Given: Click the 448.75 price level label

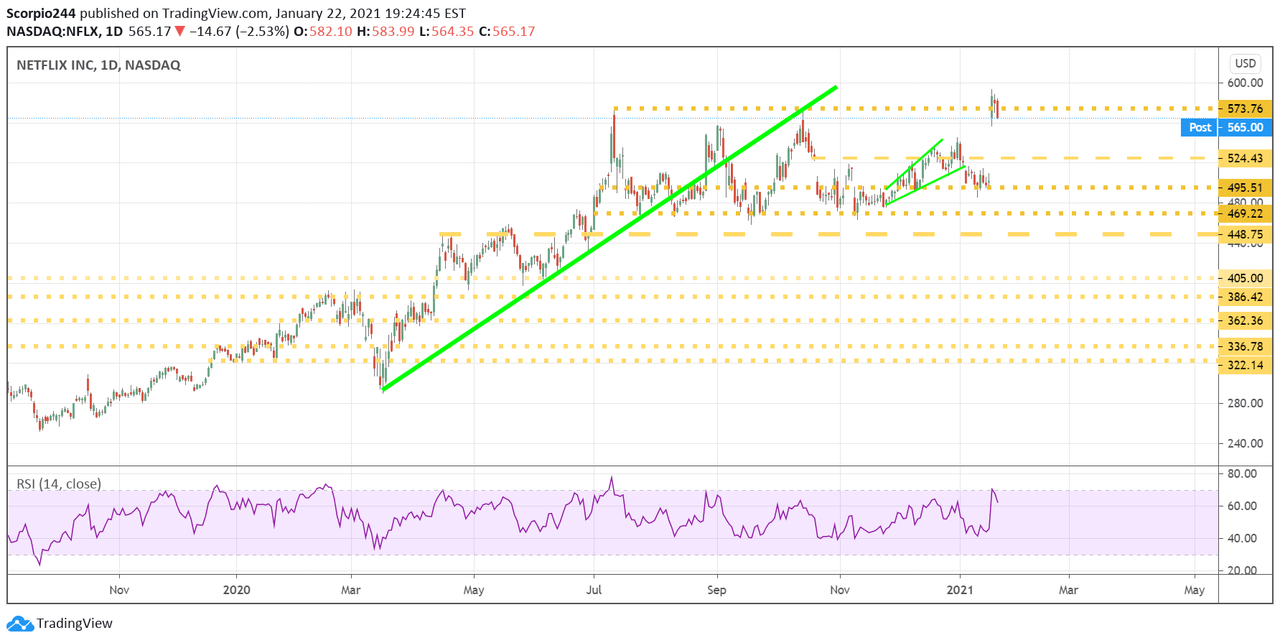Looking at the screenshot, I should (x=1245, y=234).
